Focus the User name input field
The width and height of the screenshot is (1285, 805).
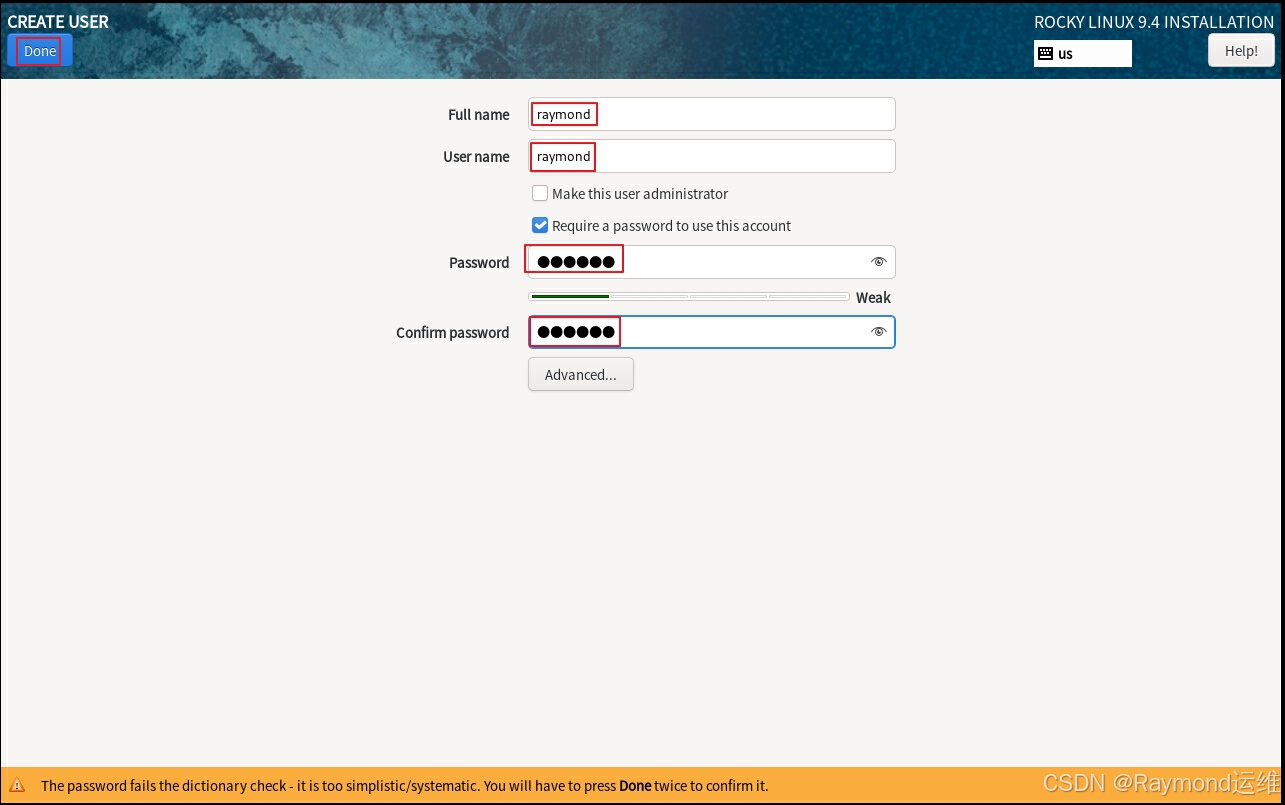(x=712, y=156)
